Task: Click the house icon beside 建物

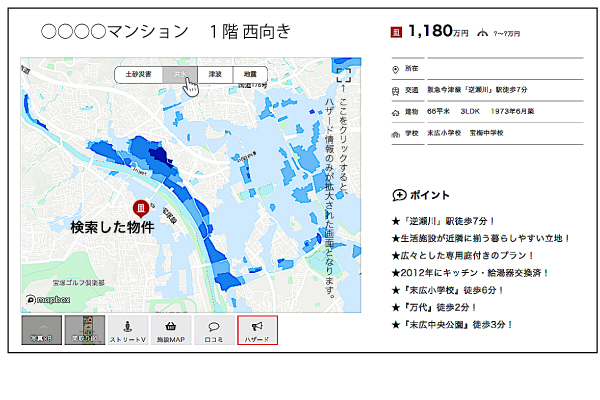Action: click(396, 112)
